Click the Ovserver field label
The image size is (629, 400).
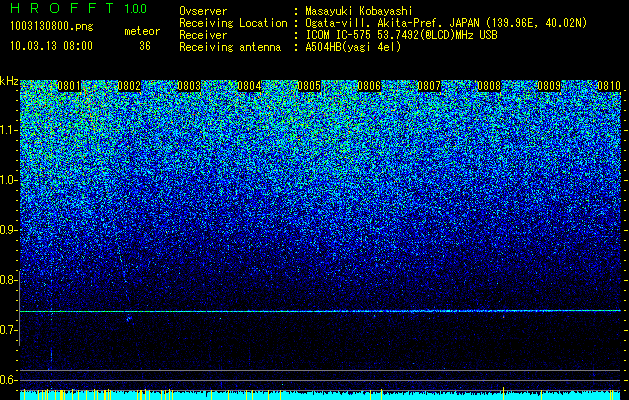[203, 11]
